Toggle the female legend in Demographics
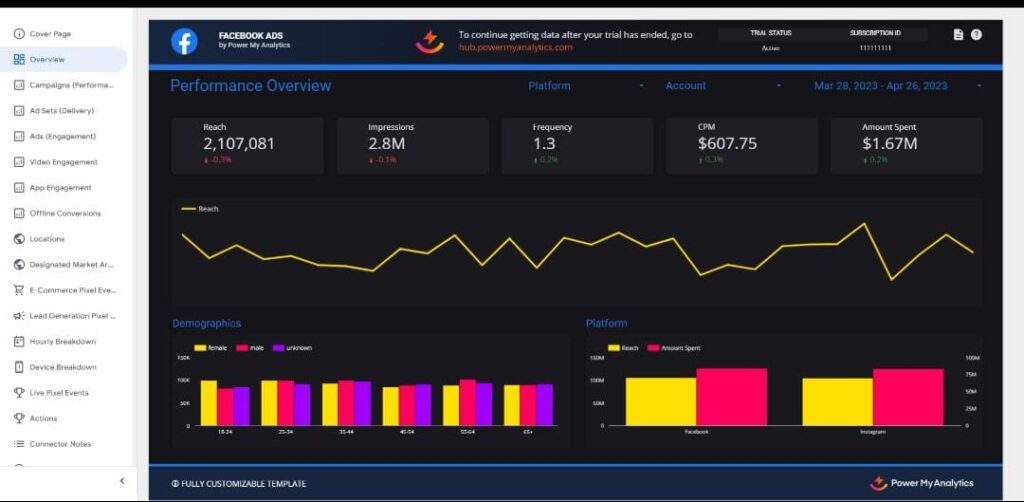Viewport: 1024px width, 502px height. click(210, 348)
